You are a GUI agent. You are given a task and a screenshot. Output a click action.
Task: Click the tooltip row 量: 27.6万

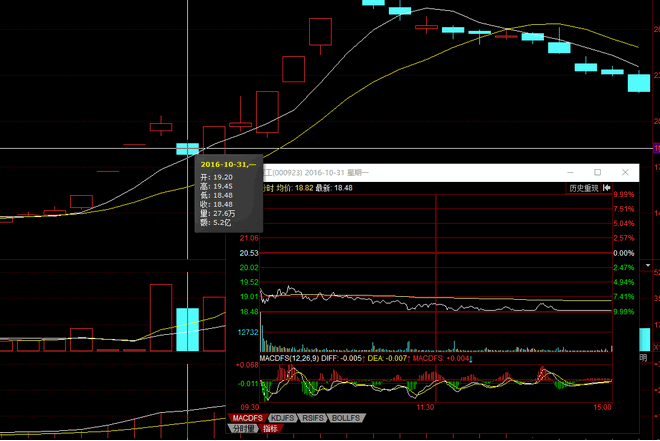(218, 213)
